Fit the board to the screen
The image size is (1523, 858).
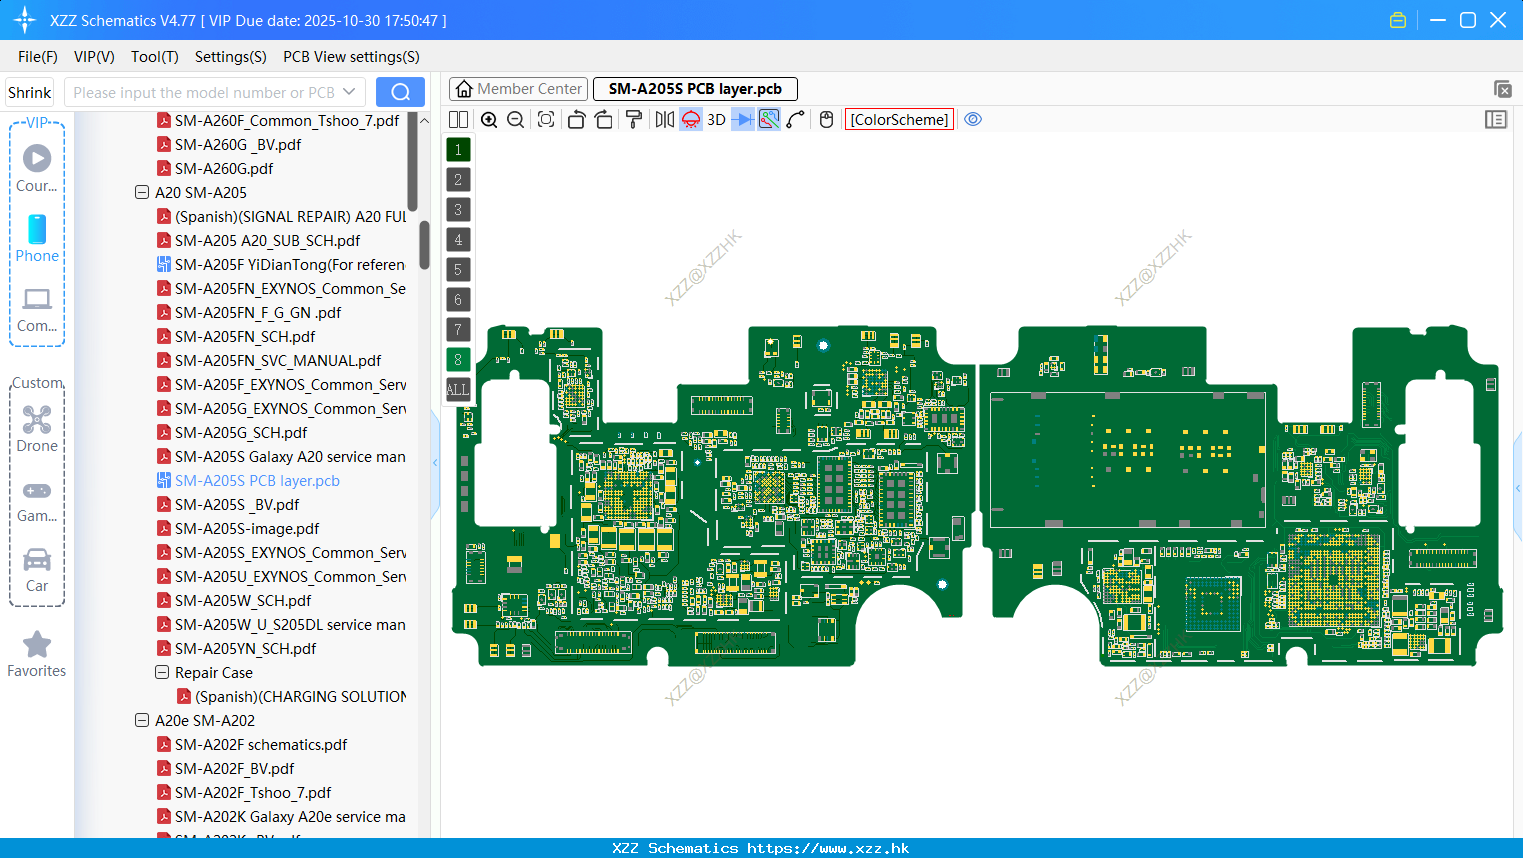coord(546,120)
